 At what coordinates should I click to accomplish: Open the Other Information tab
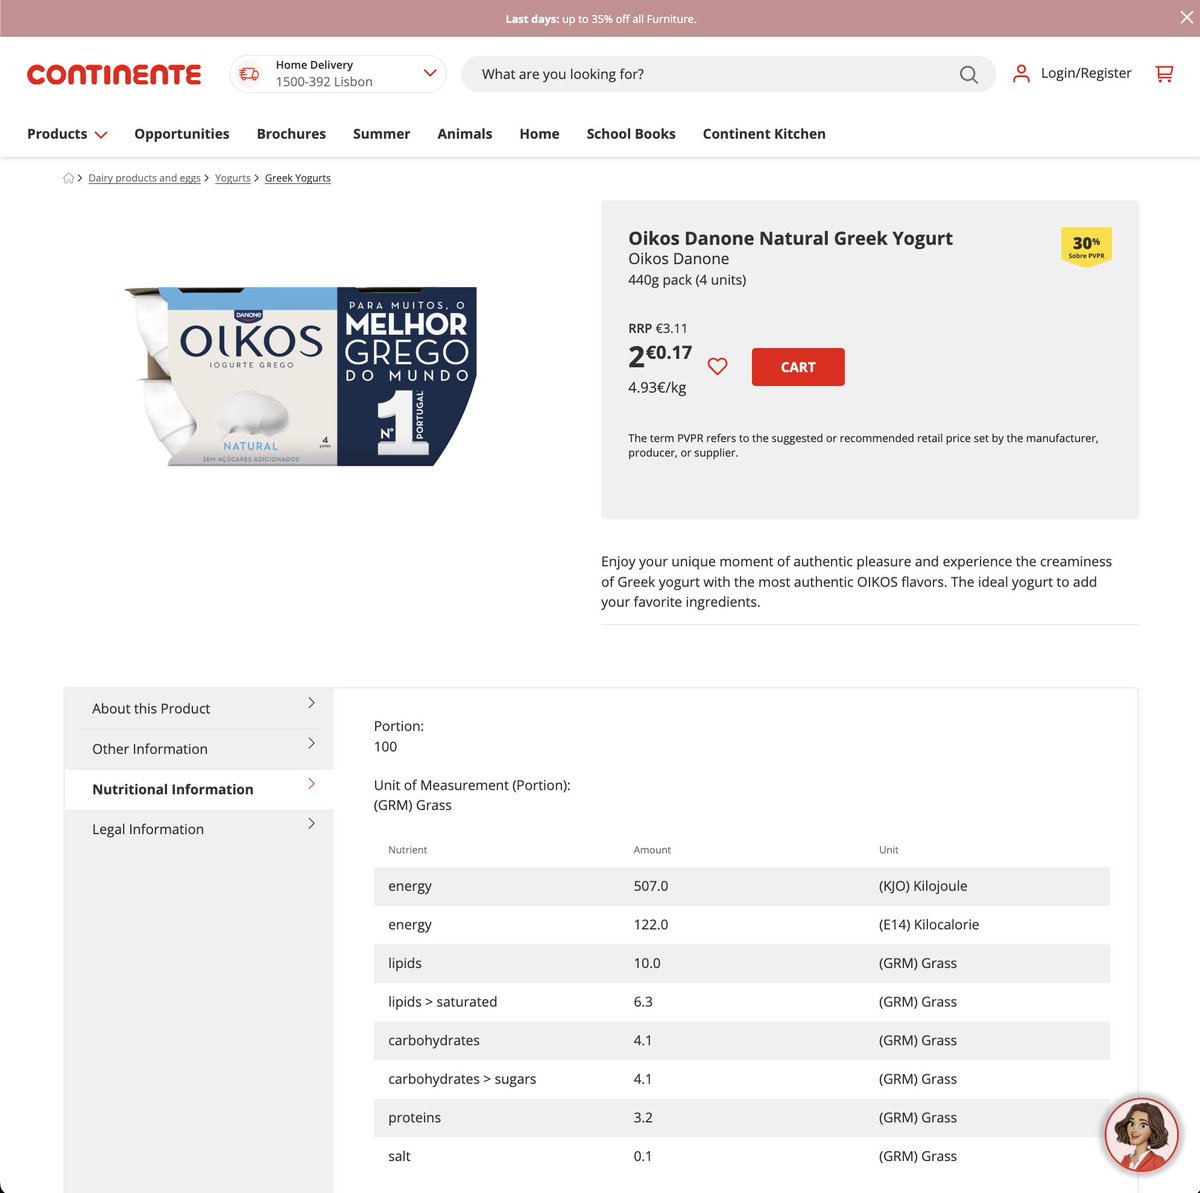[x=199, y=749]
